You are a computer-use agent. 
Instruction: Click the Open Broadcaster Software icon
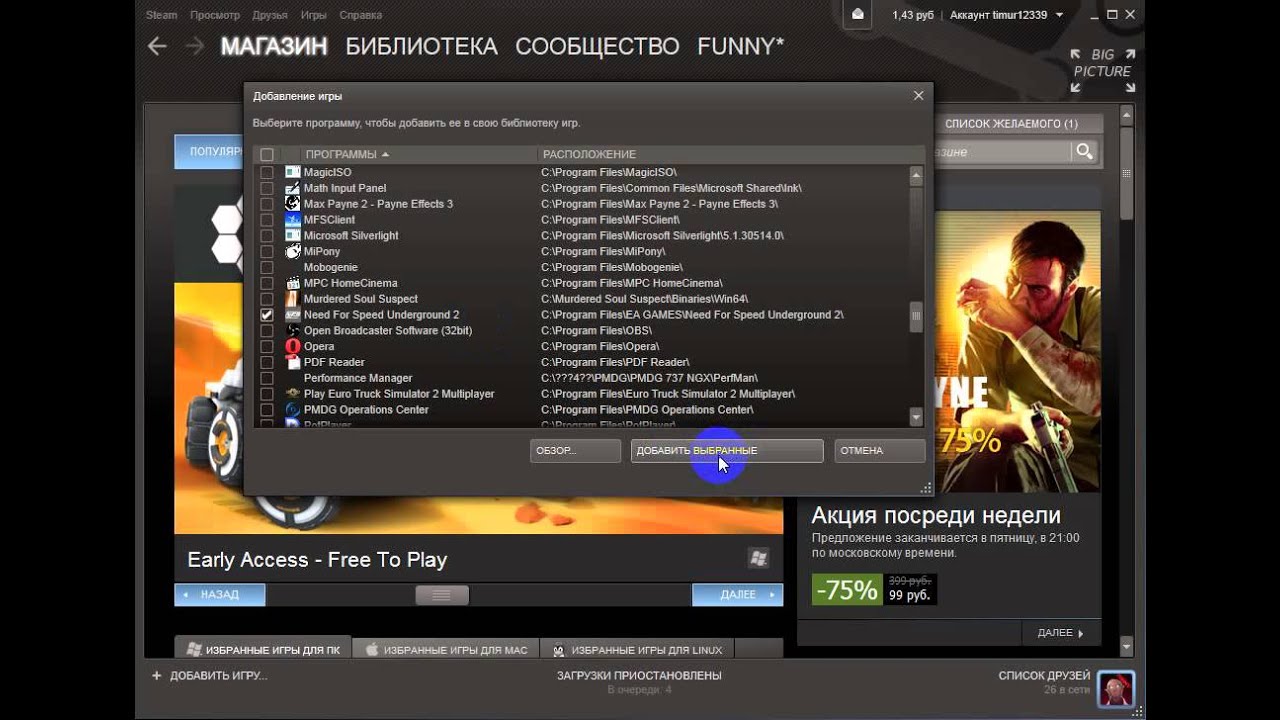pos(292,330)
